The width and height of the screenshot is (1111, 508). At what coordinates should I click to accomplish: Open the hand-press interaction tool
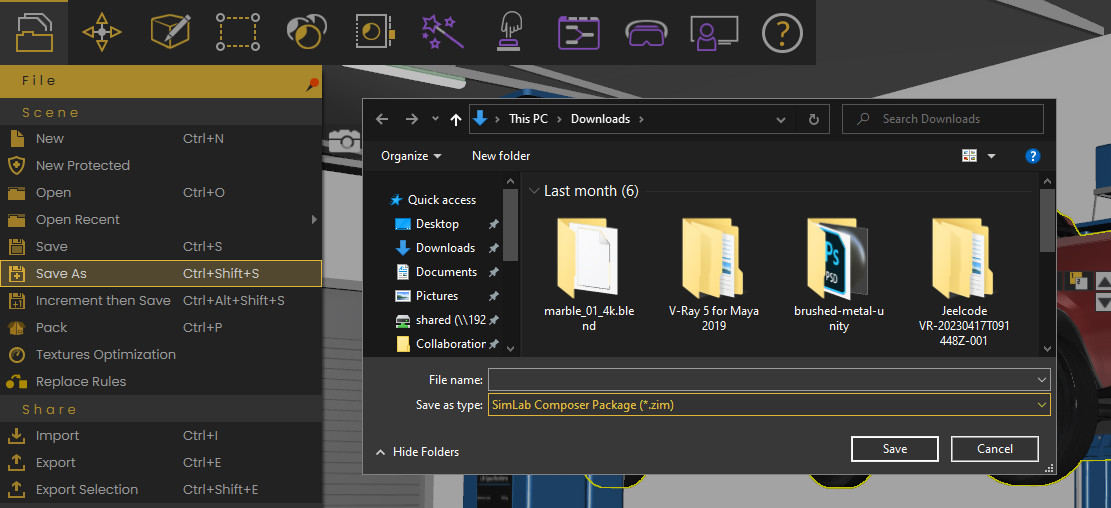[509, 32]
